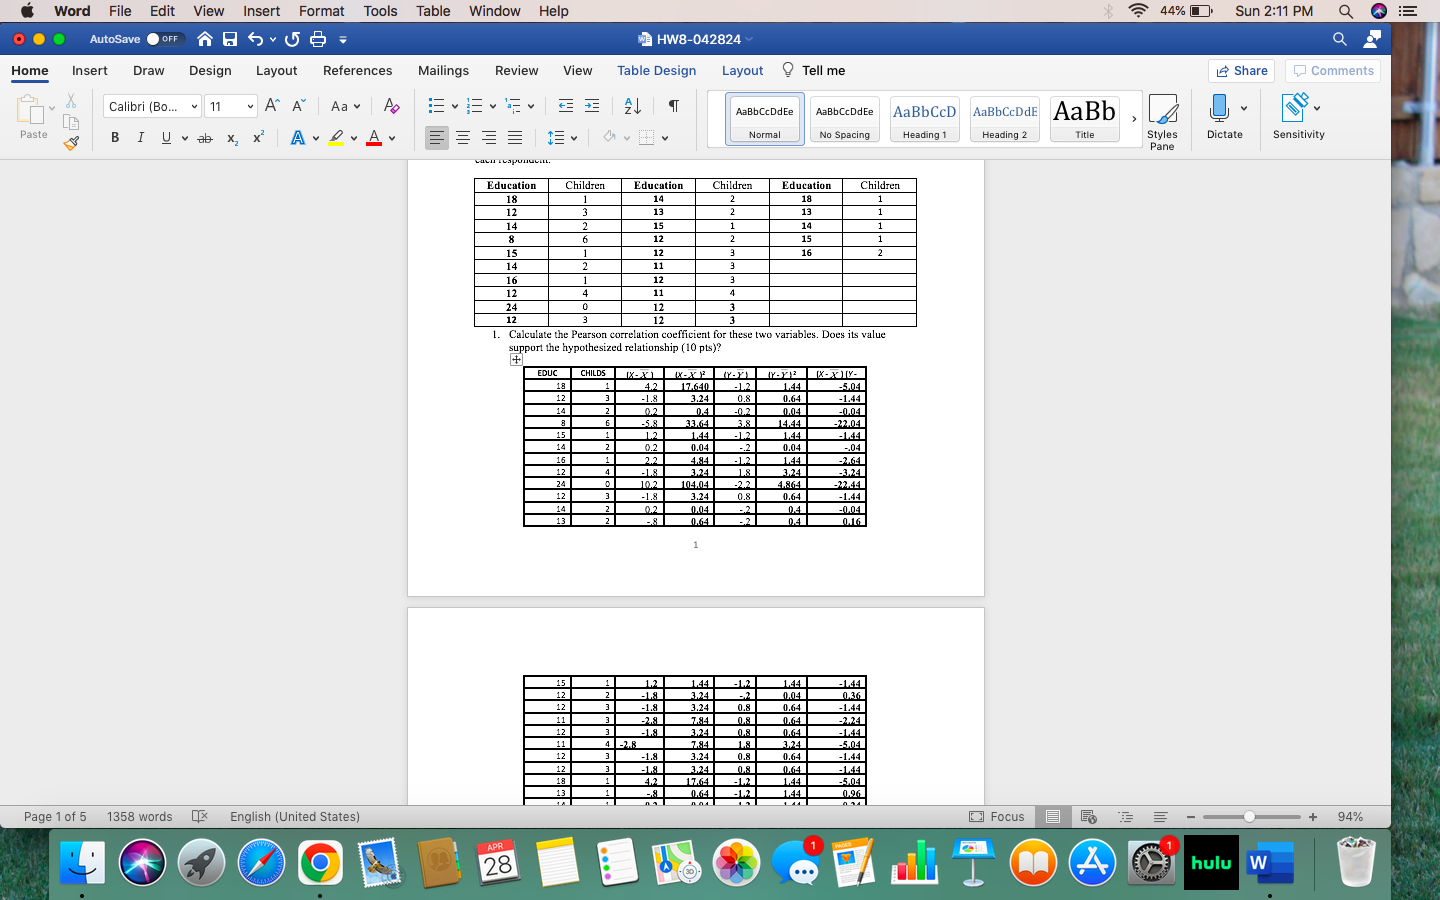Expand the font color options
The height and width of the screenshot is (900, 1440).
[x=389, y=138]
